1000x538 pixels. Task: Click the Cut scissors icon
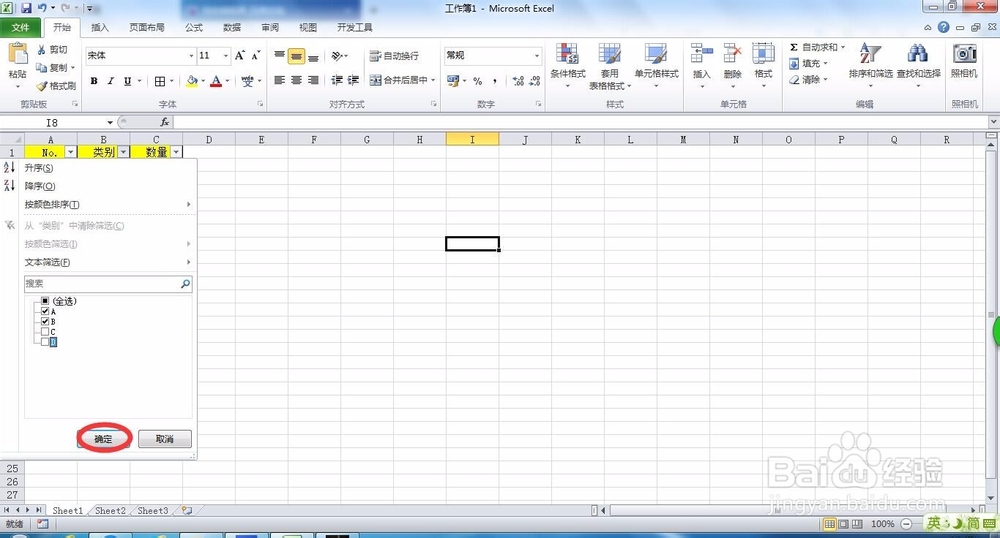(x=41, y=50)
